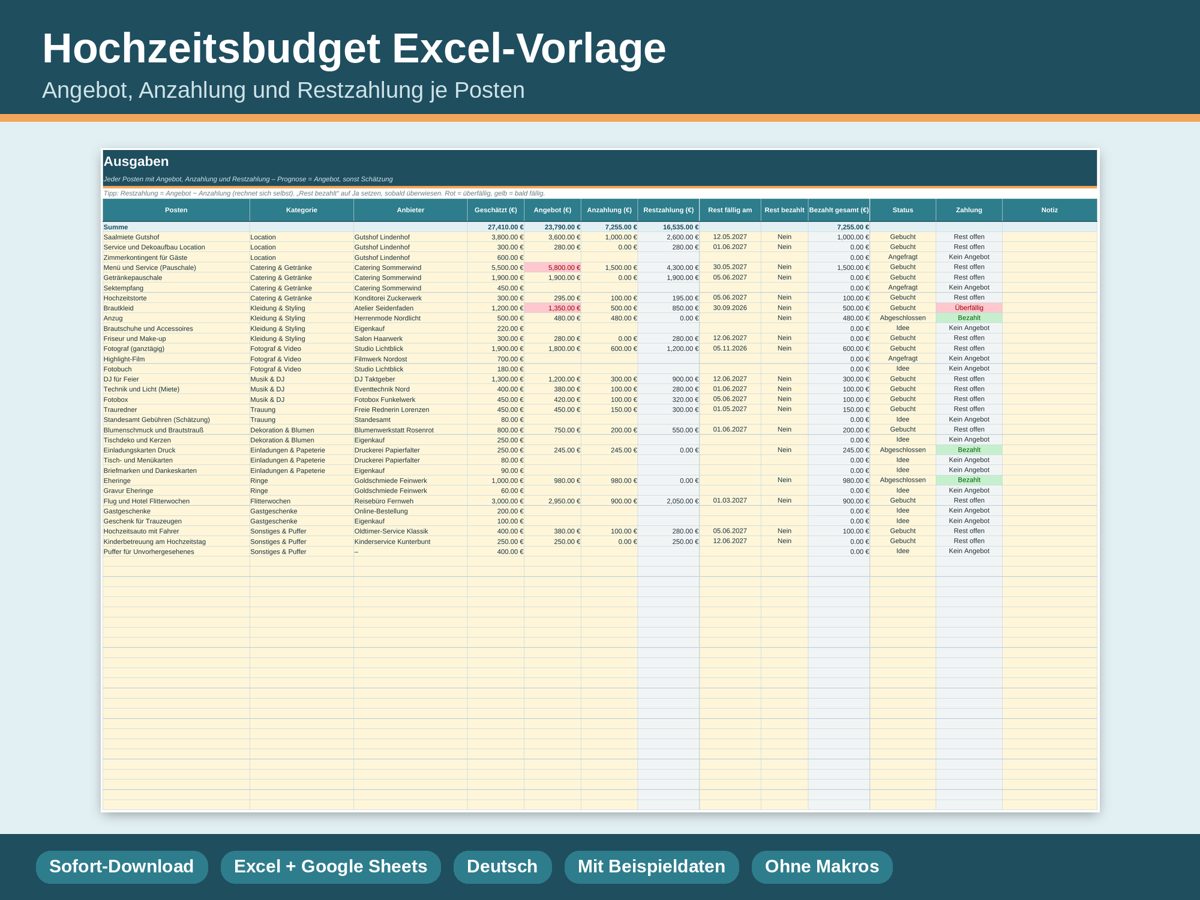Select the Anbieter column header
1200x900 pixels.
[x=410, y=210]
